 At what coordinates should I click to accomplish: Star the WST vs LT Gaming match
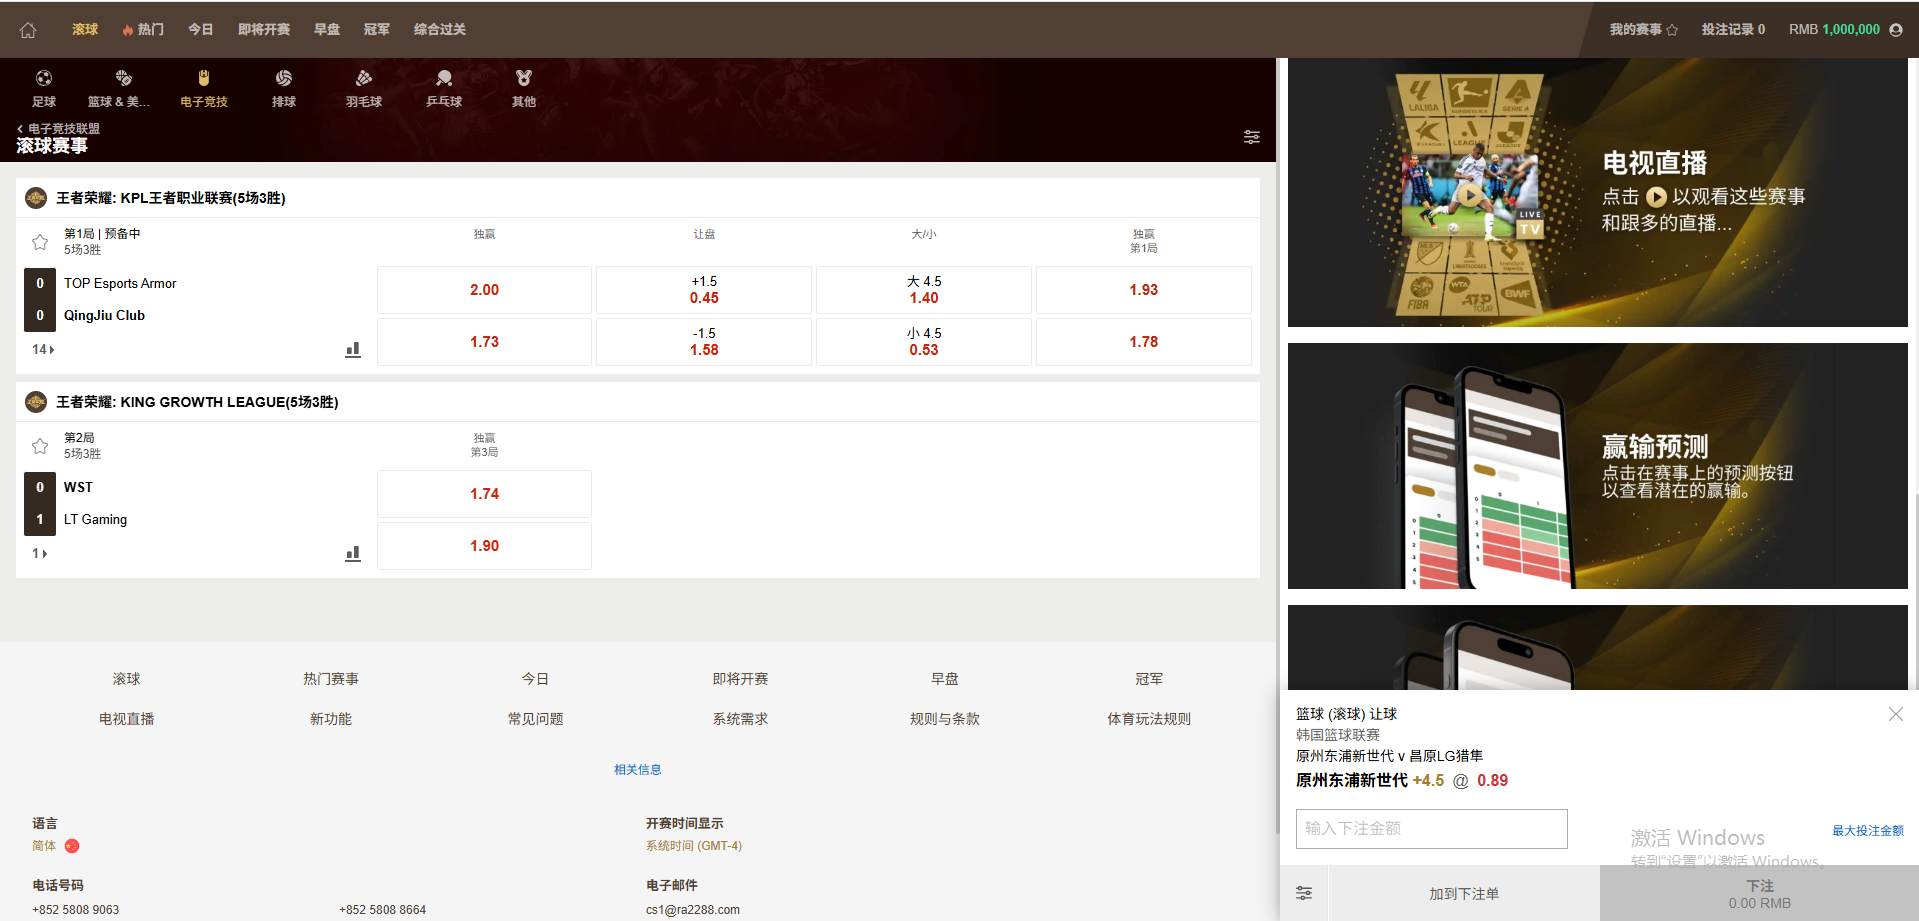(x=40, y=446)
